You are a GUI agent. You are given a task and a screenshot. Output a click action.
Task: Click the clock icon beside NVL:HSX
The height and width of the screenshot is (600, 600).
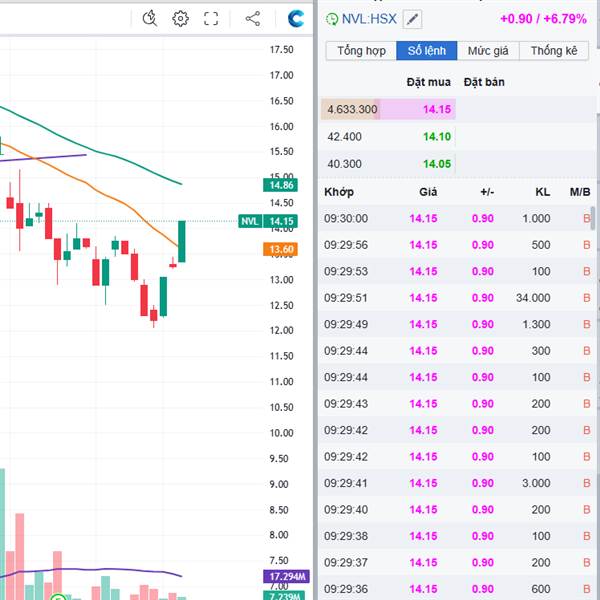click(332, 19)
